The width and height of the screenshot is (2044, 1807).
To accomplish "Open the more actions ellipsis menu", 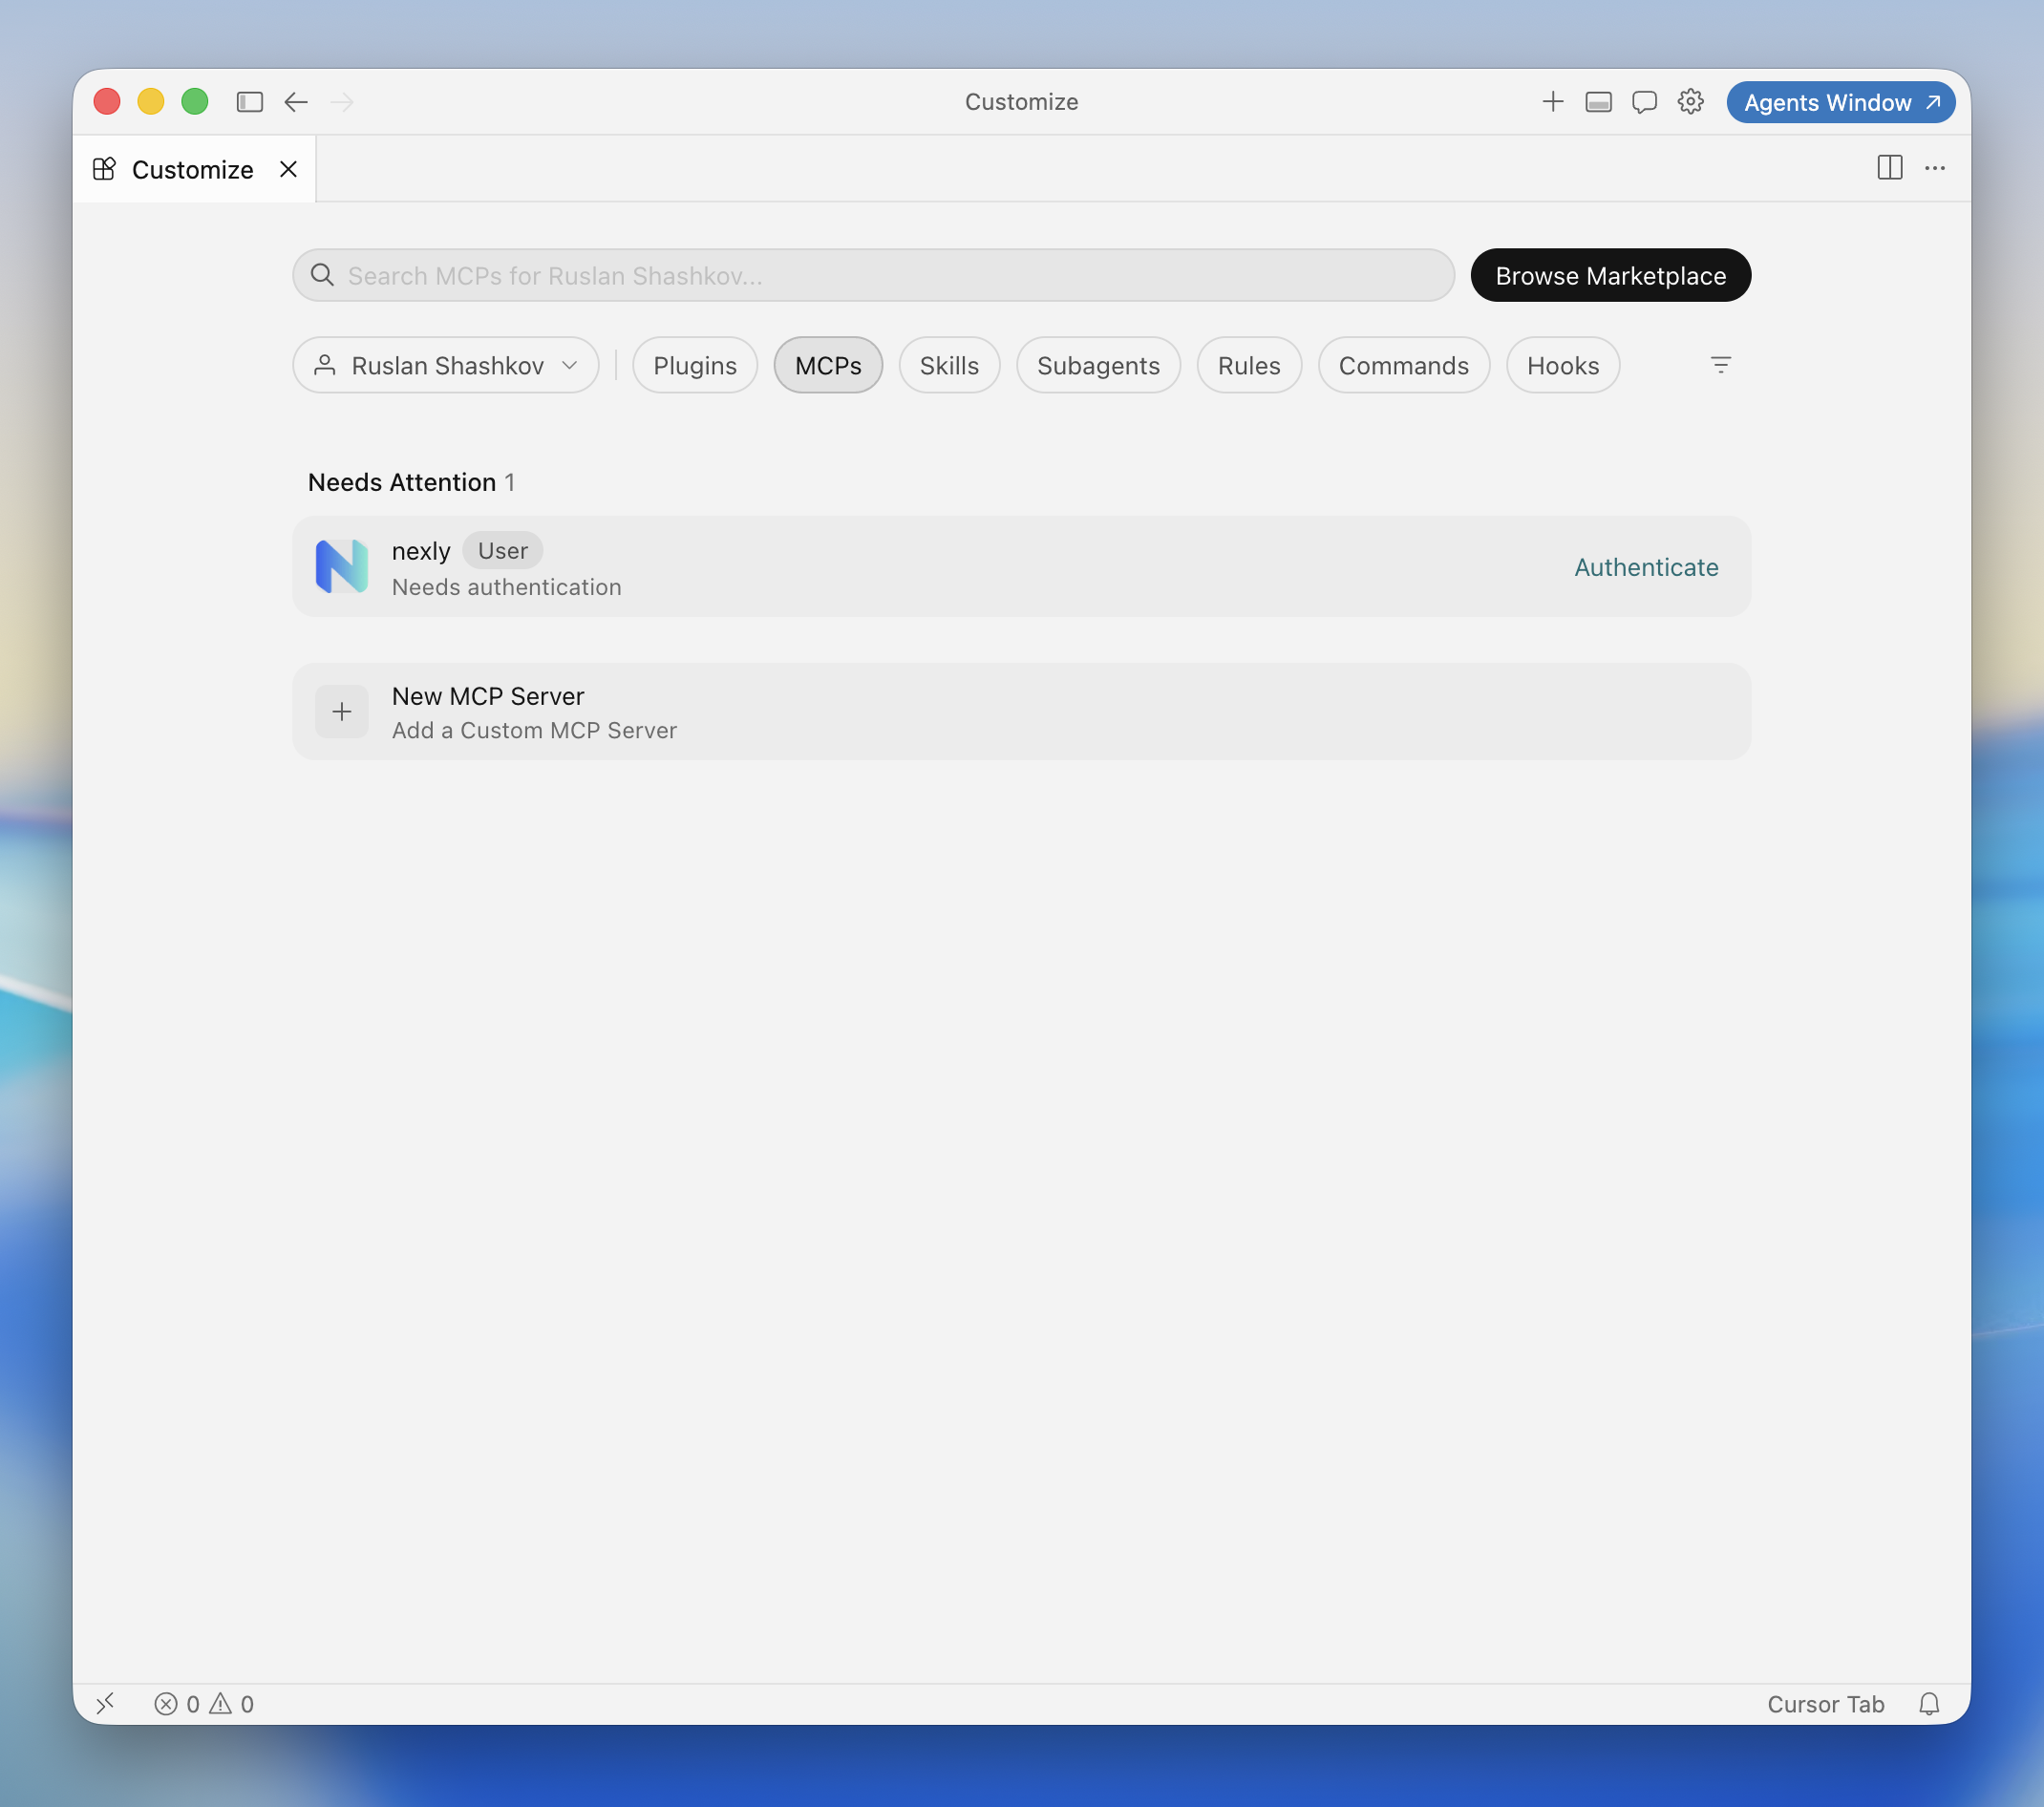I will [1935, 168].
